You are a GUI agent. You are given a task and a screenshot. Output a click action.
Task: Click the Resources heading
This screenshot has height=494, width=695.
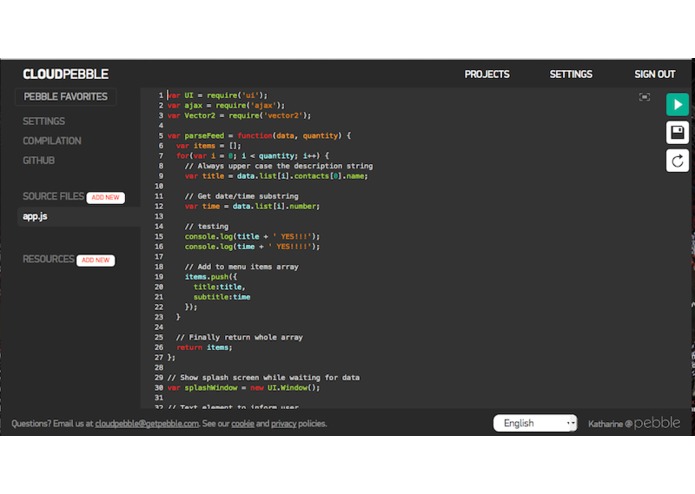click(x=48, y=259)
